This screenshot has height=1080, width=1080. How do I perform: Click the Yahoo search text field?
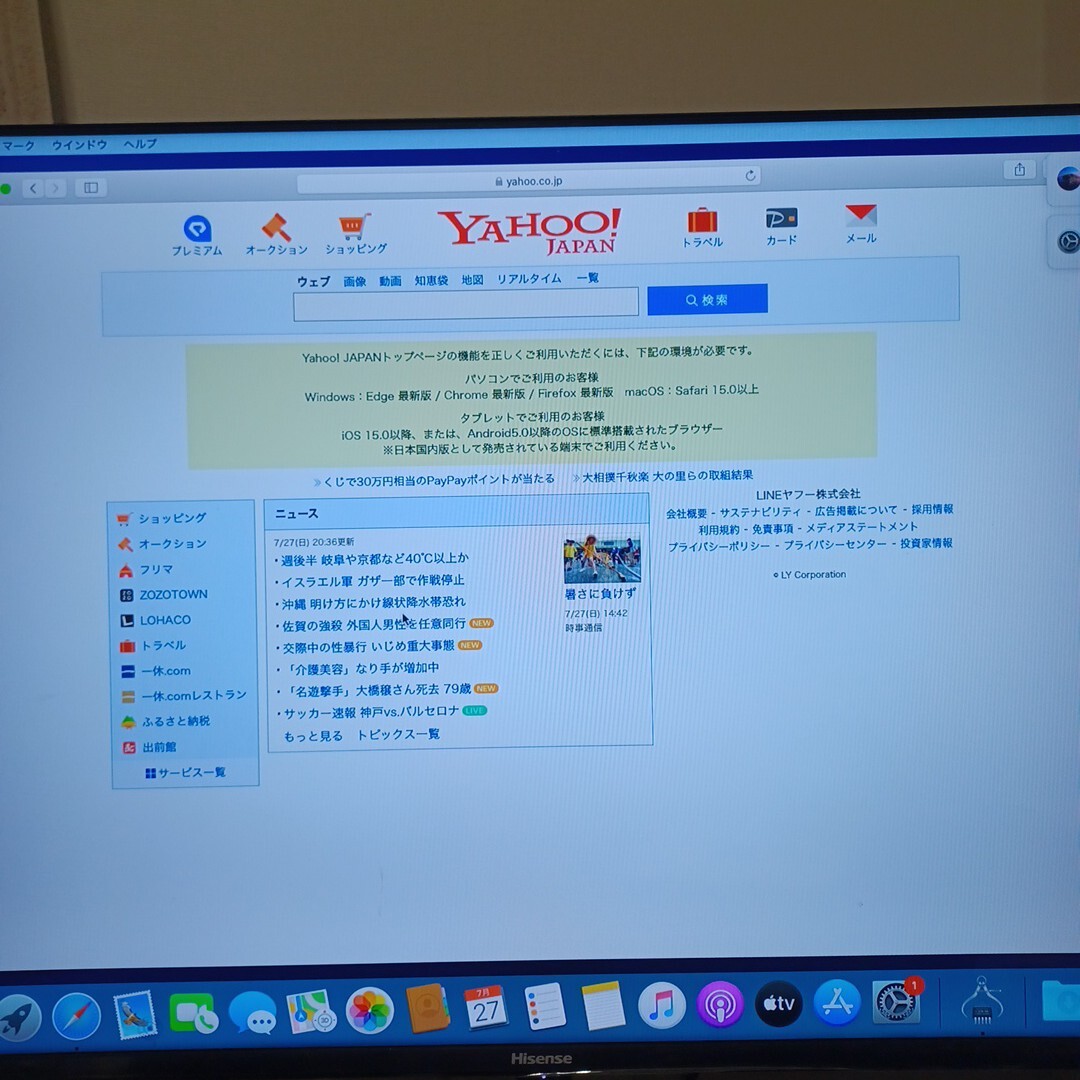(x=466, y=304)
